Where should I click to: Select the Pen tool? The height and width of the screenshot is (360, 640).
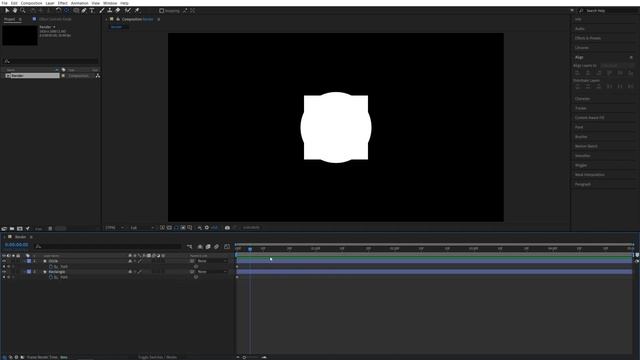point(84,11)
